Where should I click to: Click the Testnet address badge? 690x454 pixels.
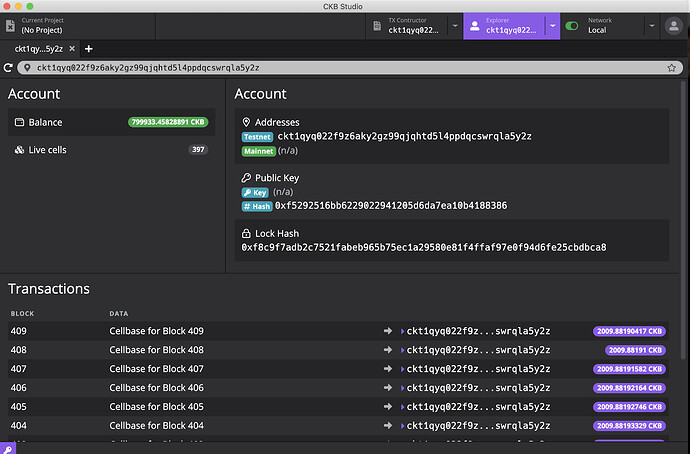tap(257, 137)
